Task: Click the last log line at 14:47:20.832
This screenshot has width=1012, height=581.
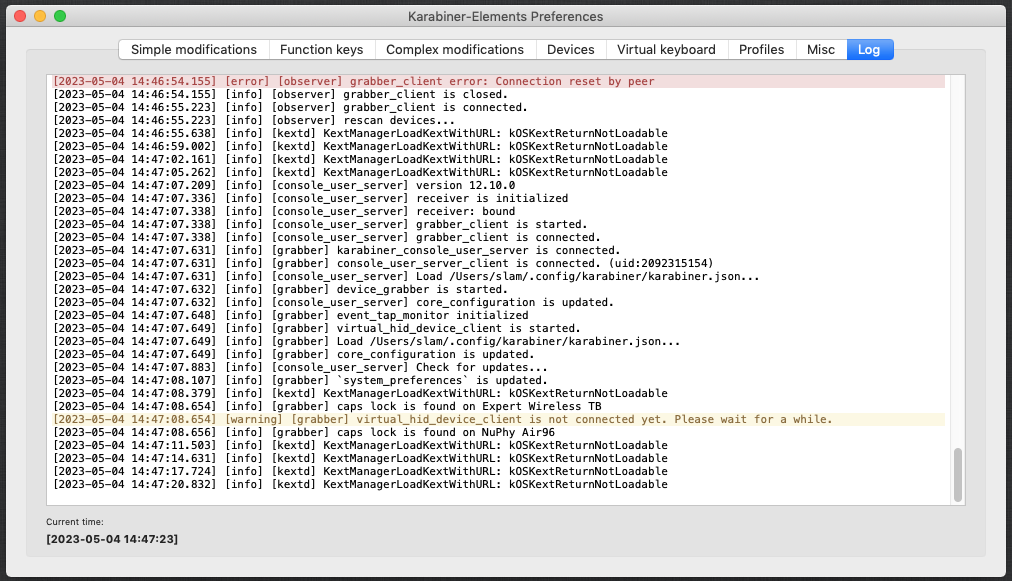Action: (360, 484)
